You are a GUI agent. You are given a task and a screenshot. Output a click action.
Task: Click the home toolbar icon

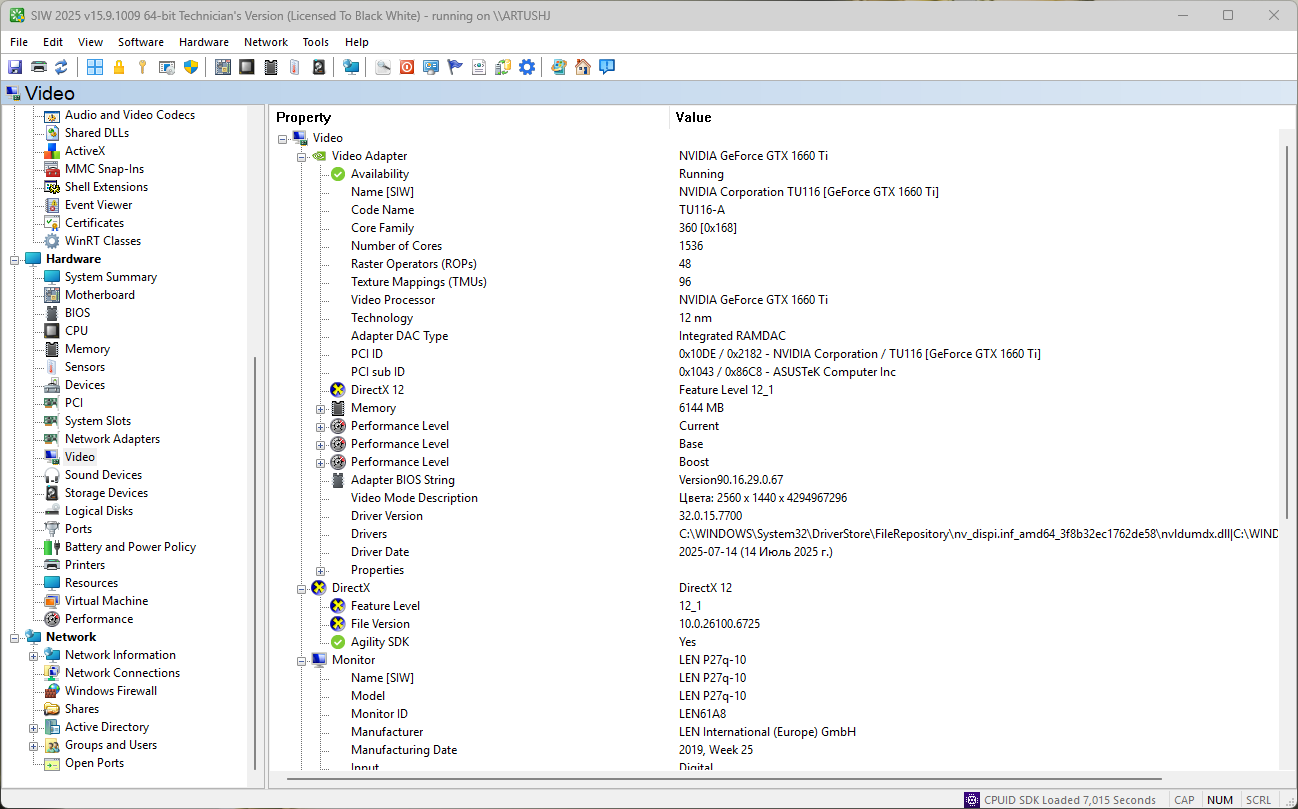pyautogui.click(x=583, y=67)
